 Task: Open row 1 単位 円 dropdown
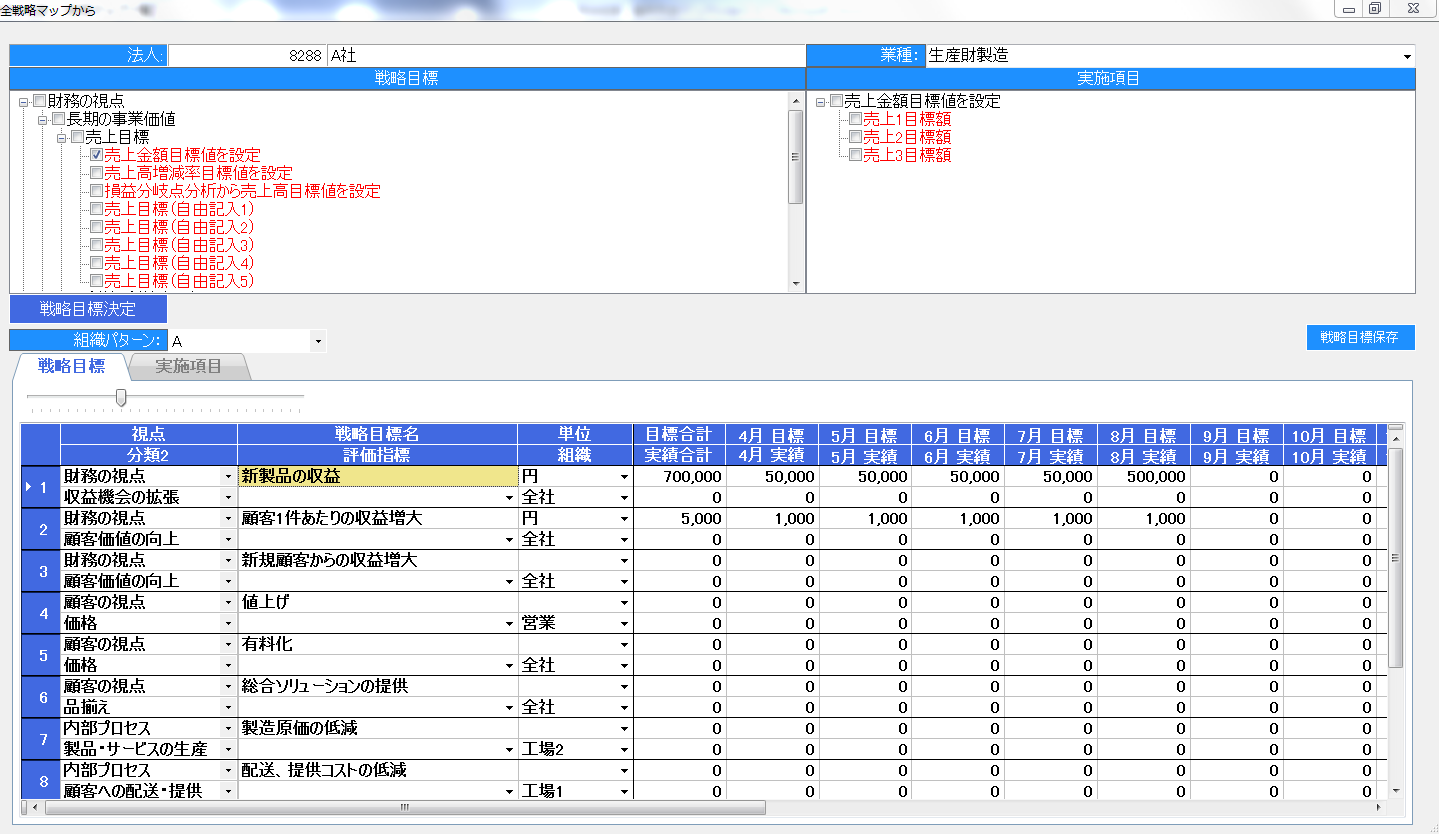(x=624, y=477)
